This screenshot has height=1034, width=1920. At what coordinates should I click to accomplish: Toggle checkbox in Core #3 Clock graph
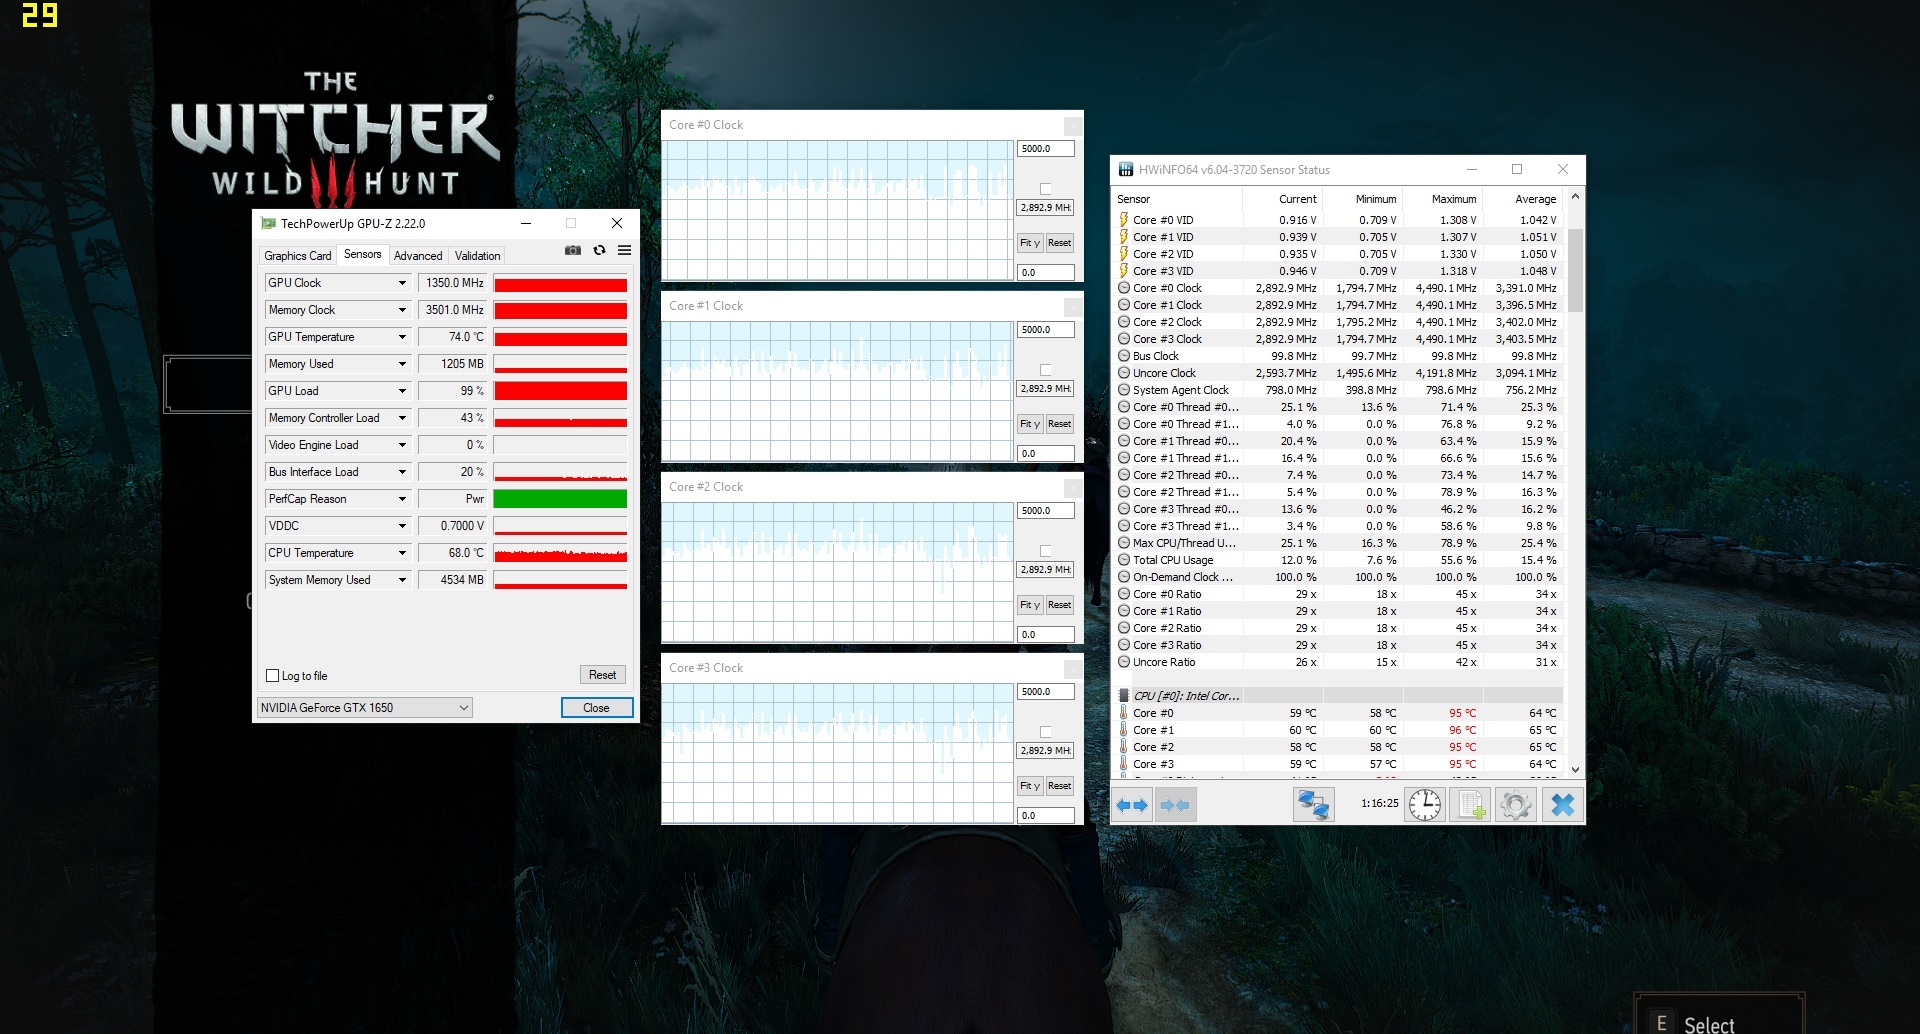1045,732
